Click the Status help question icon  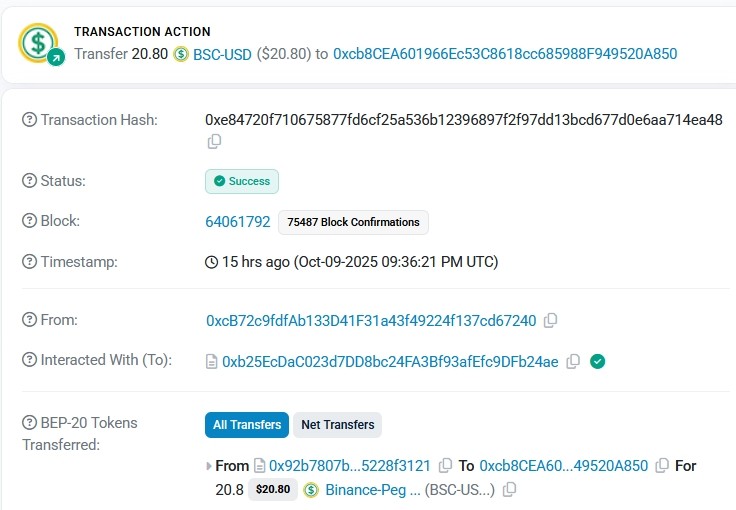[x=30, y=181]
